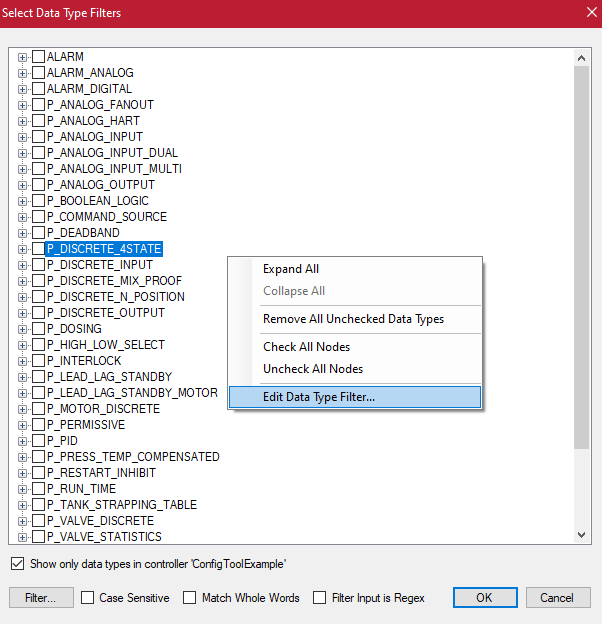This screenshot has width=602, height=624.
Task: Click the scrollbar up arrow
Action: [581, 58]
